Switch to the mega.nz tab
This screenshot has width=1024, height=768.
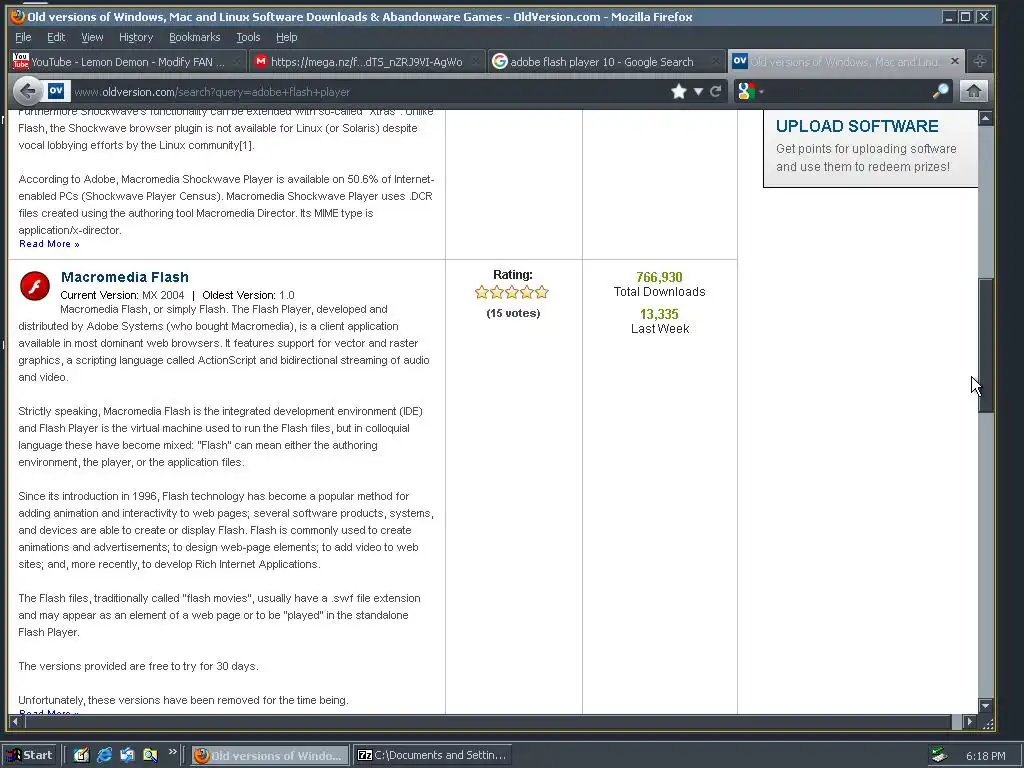point(367,62)
